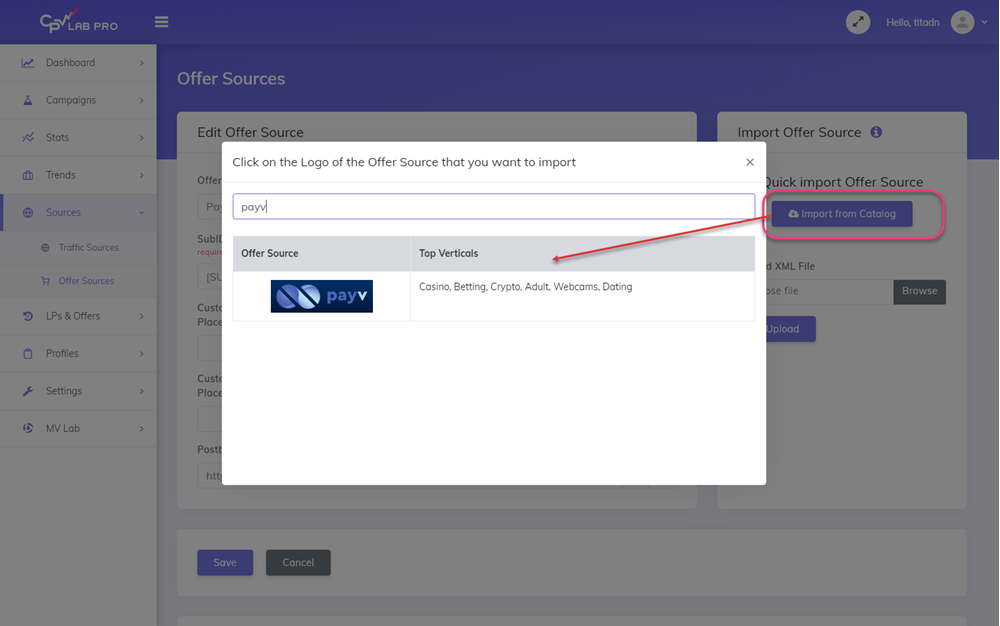The image size is (1000, 626).
Task: Click the Edit Offer Source panel title
Action: 250,133
